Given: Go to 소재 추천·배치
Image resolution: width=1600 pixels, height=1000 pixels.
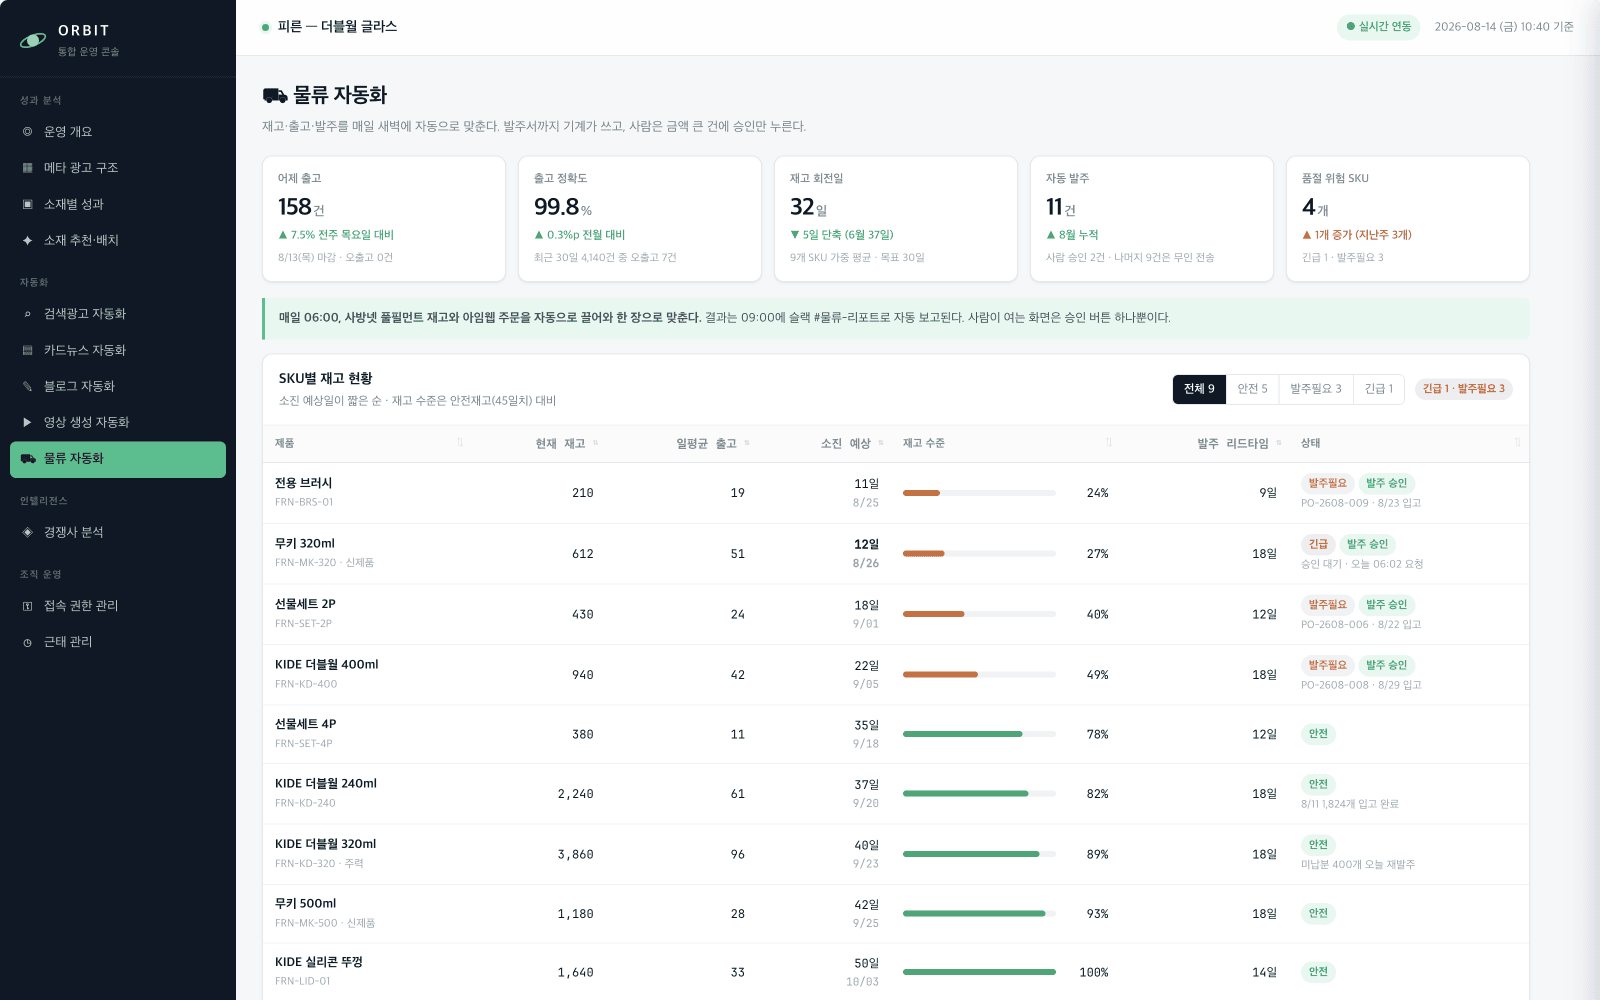Looking at the screenshot, I should point(118,240).
